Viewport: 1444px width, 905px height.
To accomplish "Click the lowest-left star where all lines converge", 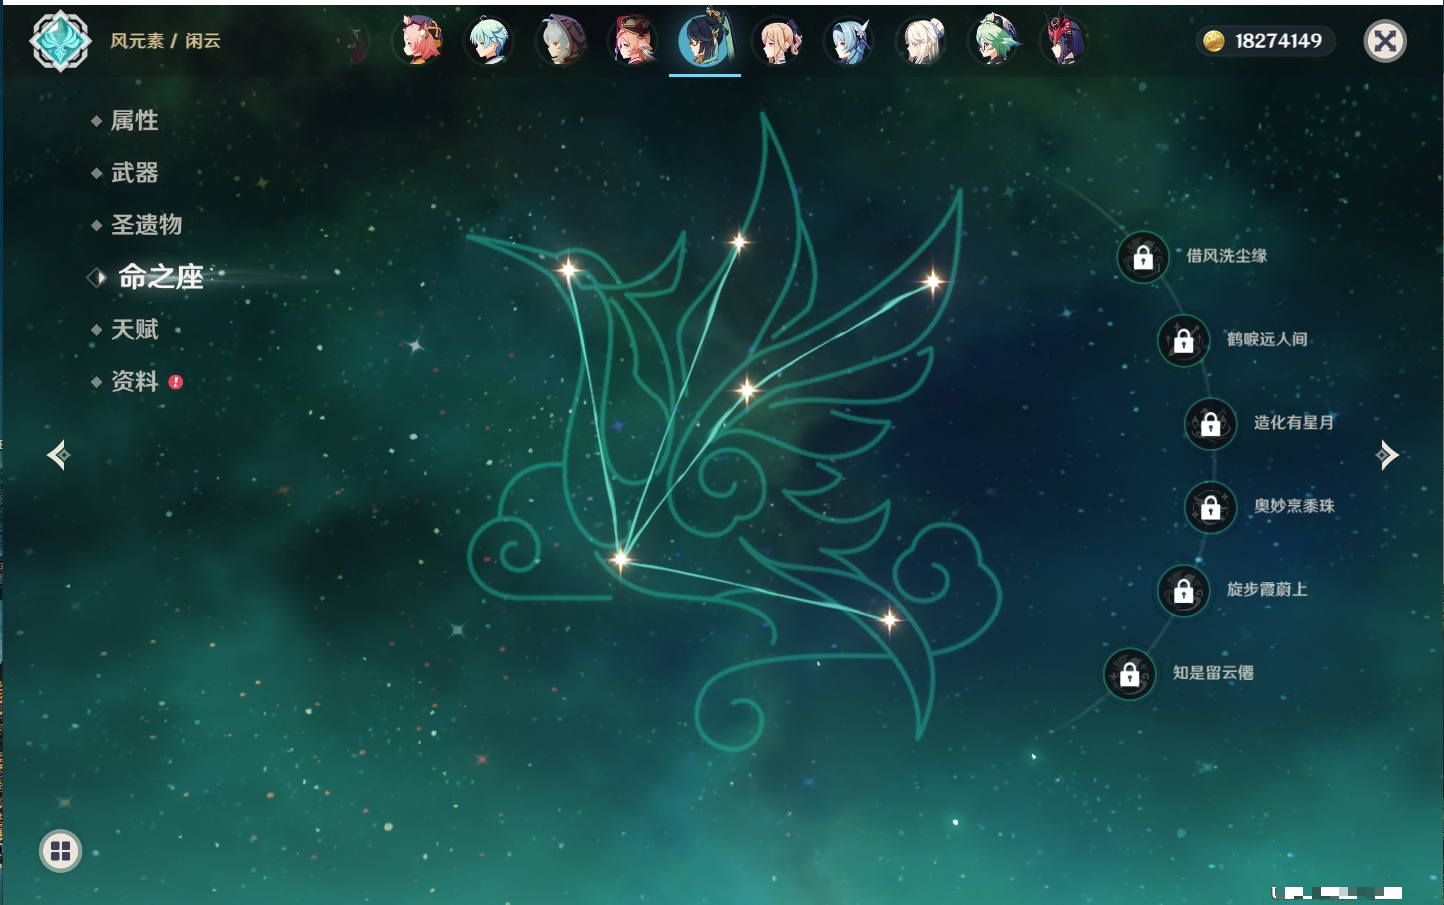I will point(620,559).
